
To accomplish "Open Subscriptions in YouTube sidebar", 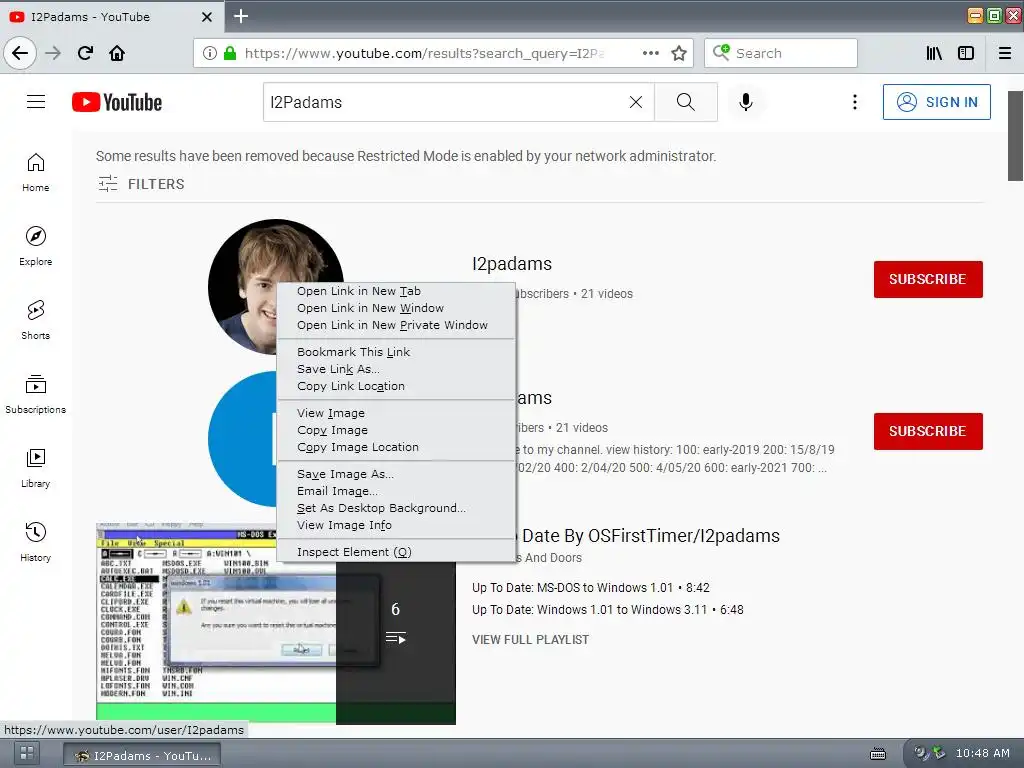I will [x=36, y=394].
